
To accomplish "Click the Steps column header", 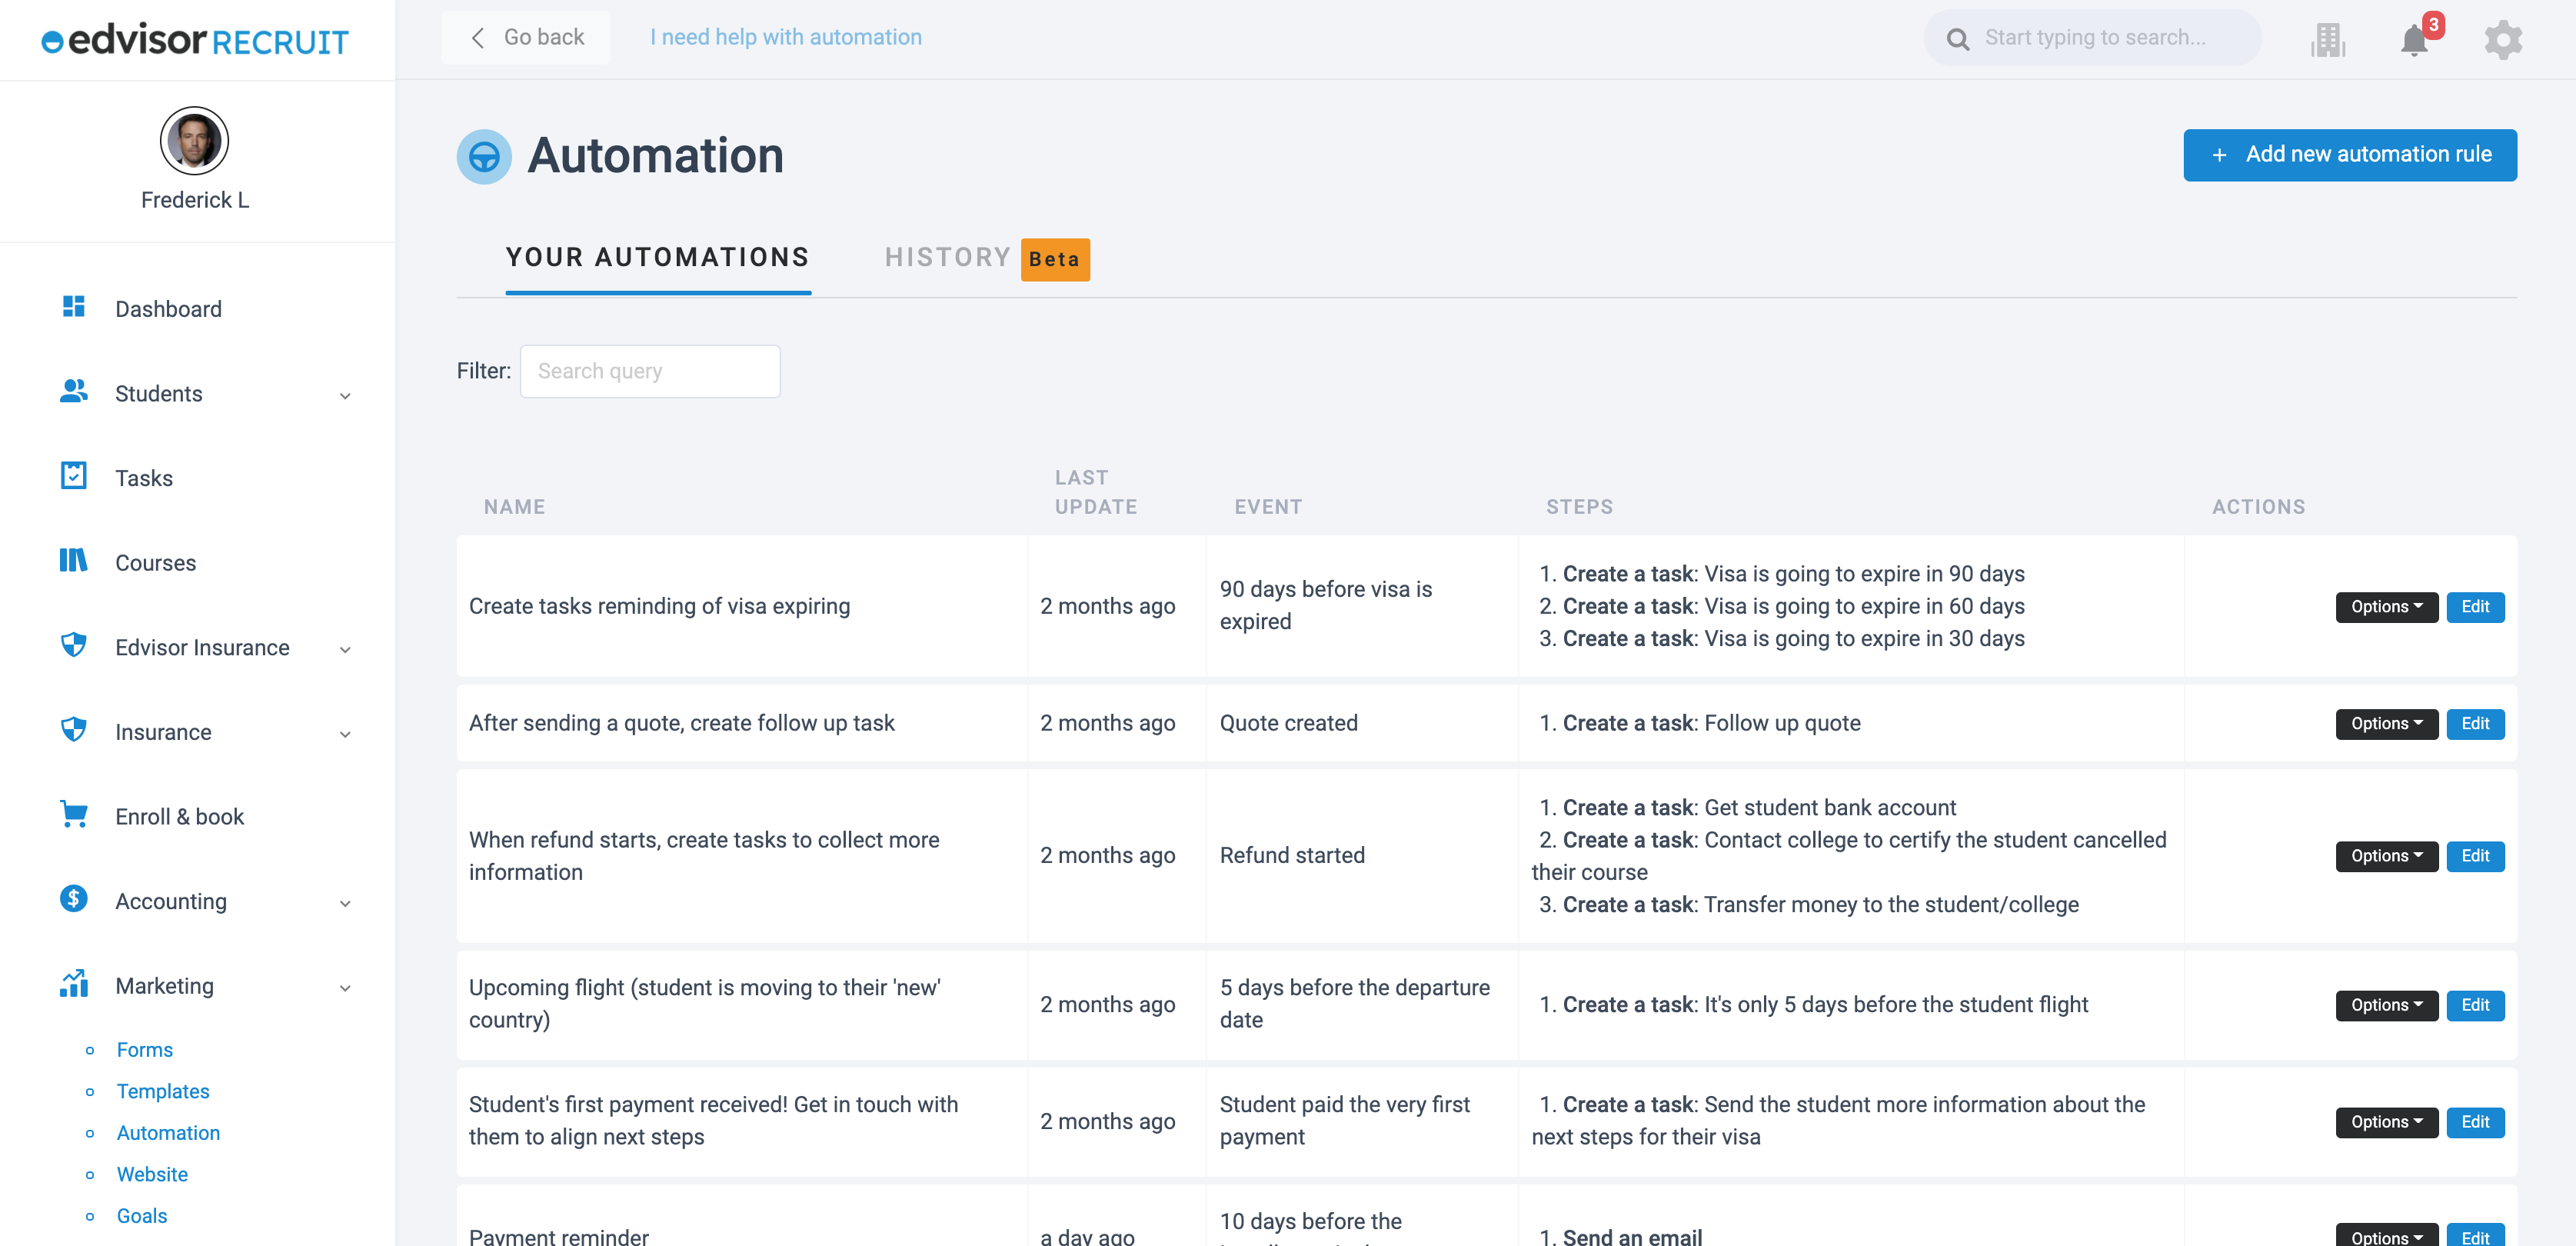I will [x=1579, y=507].
